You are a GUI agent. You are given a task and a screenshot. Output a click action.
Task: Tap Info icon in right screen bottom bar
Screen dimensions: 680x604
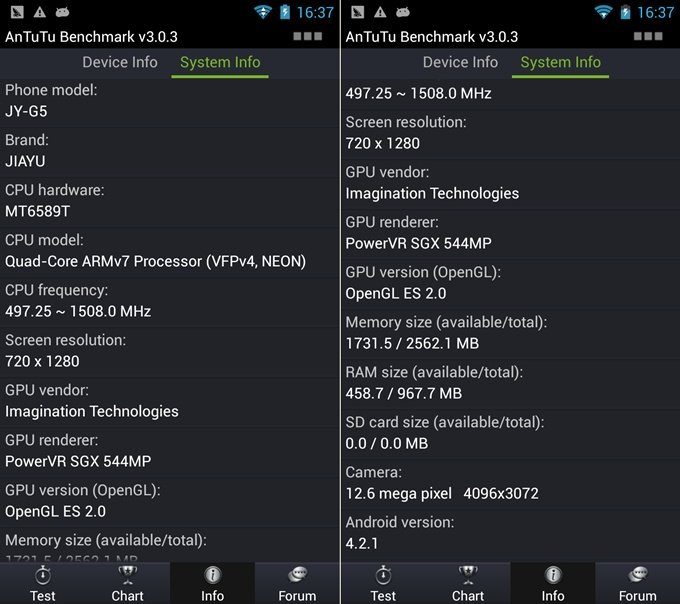[x=553, y=575]
